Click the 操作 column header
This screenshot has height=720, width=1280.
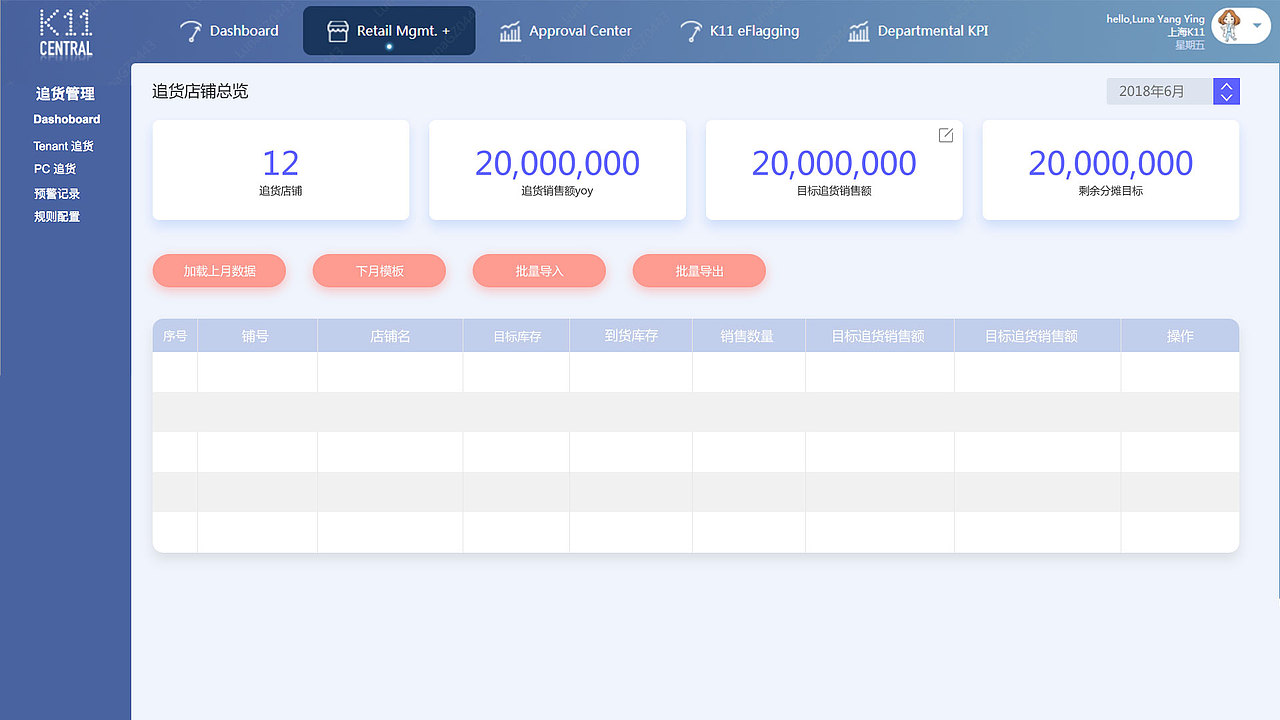point(1180,336)
